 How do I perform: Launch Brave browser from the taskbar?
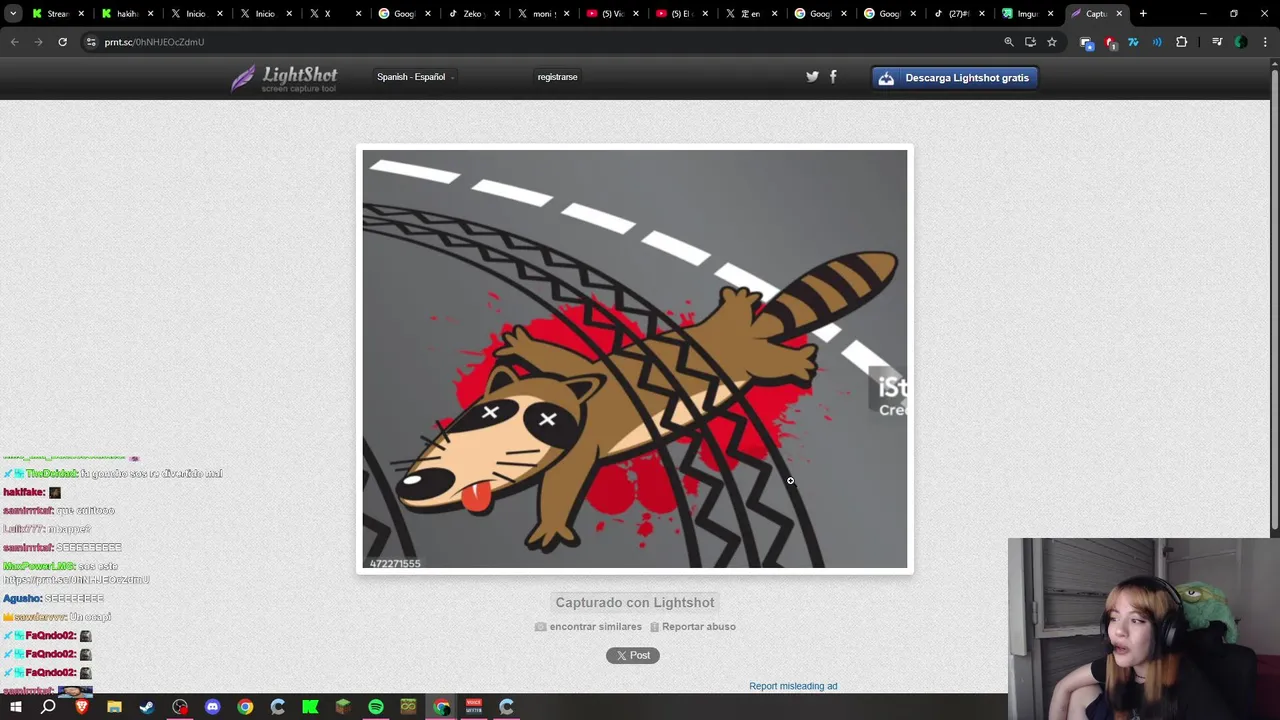pyautogui.click(x=81, y=707)
